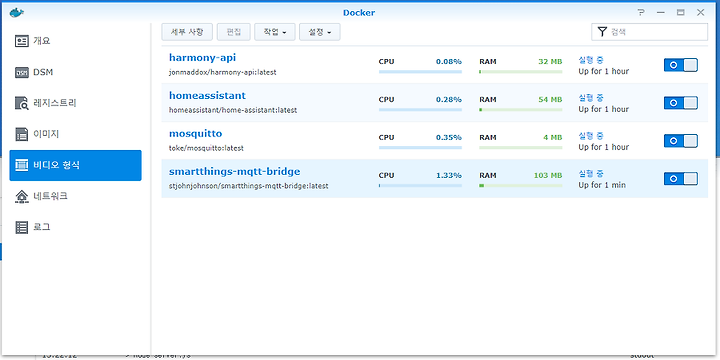Click the 0.35% CPU value for mosquitto

click(449, 137)
